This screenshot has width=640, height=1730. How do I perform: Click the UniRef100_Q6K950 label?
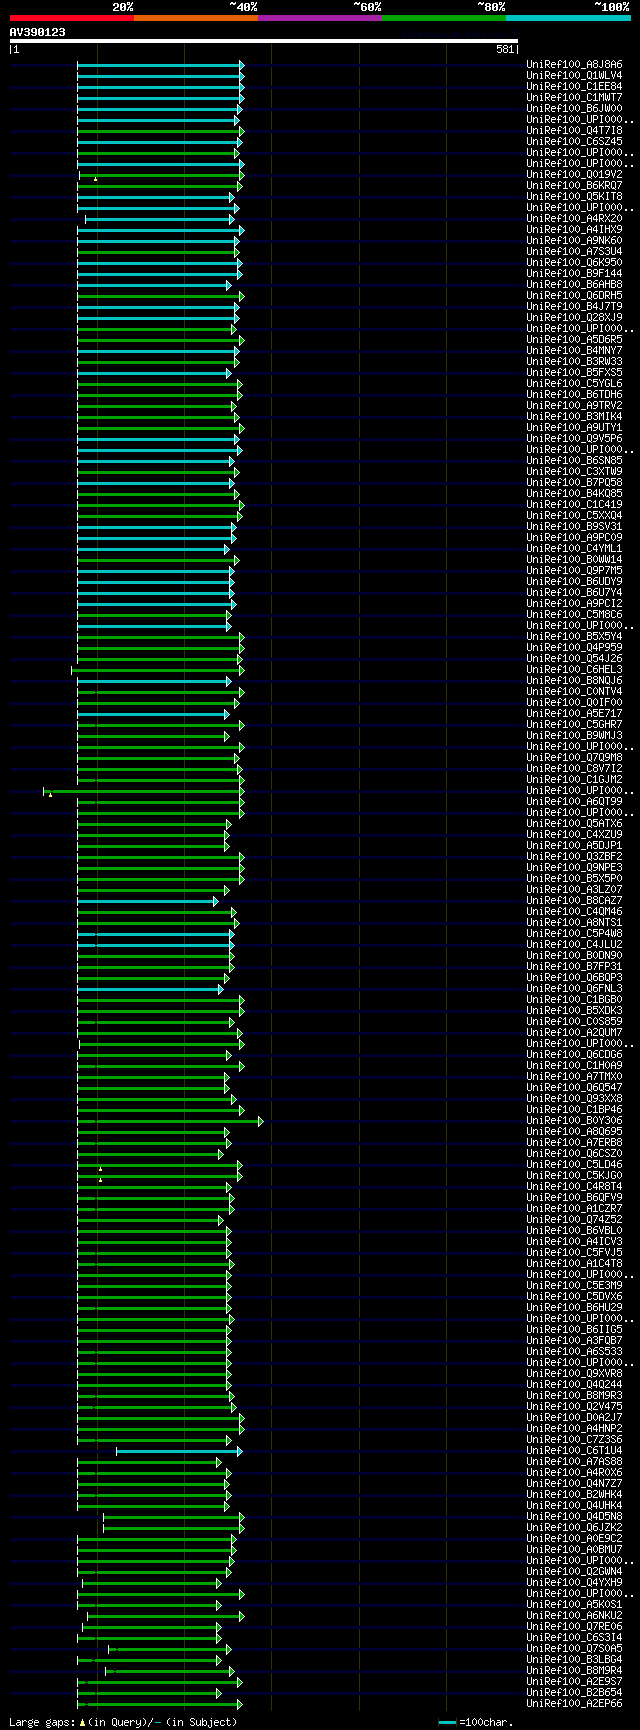point(574,263)
